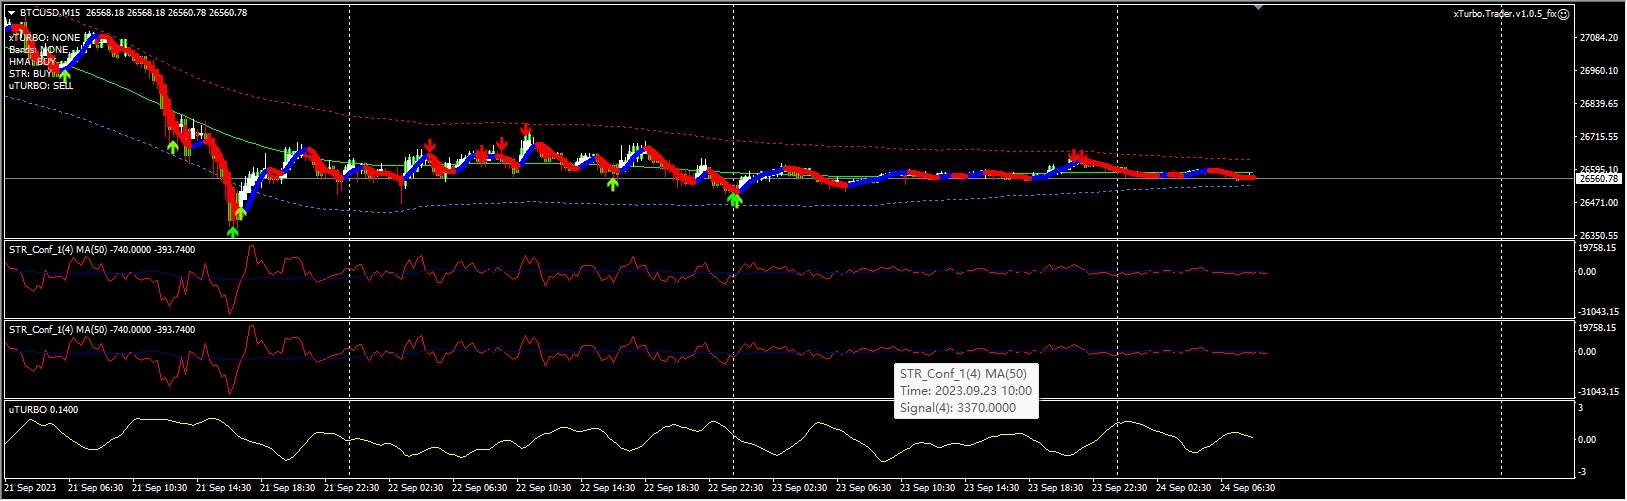
Task: Click the 21 Sep 2023 date on time axis
Action: tap(31, 488)
